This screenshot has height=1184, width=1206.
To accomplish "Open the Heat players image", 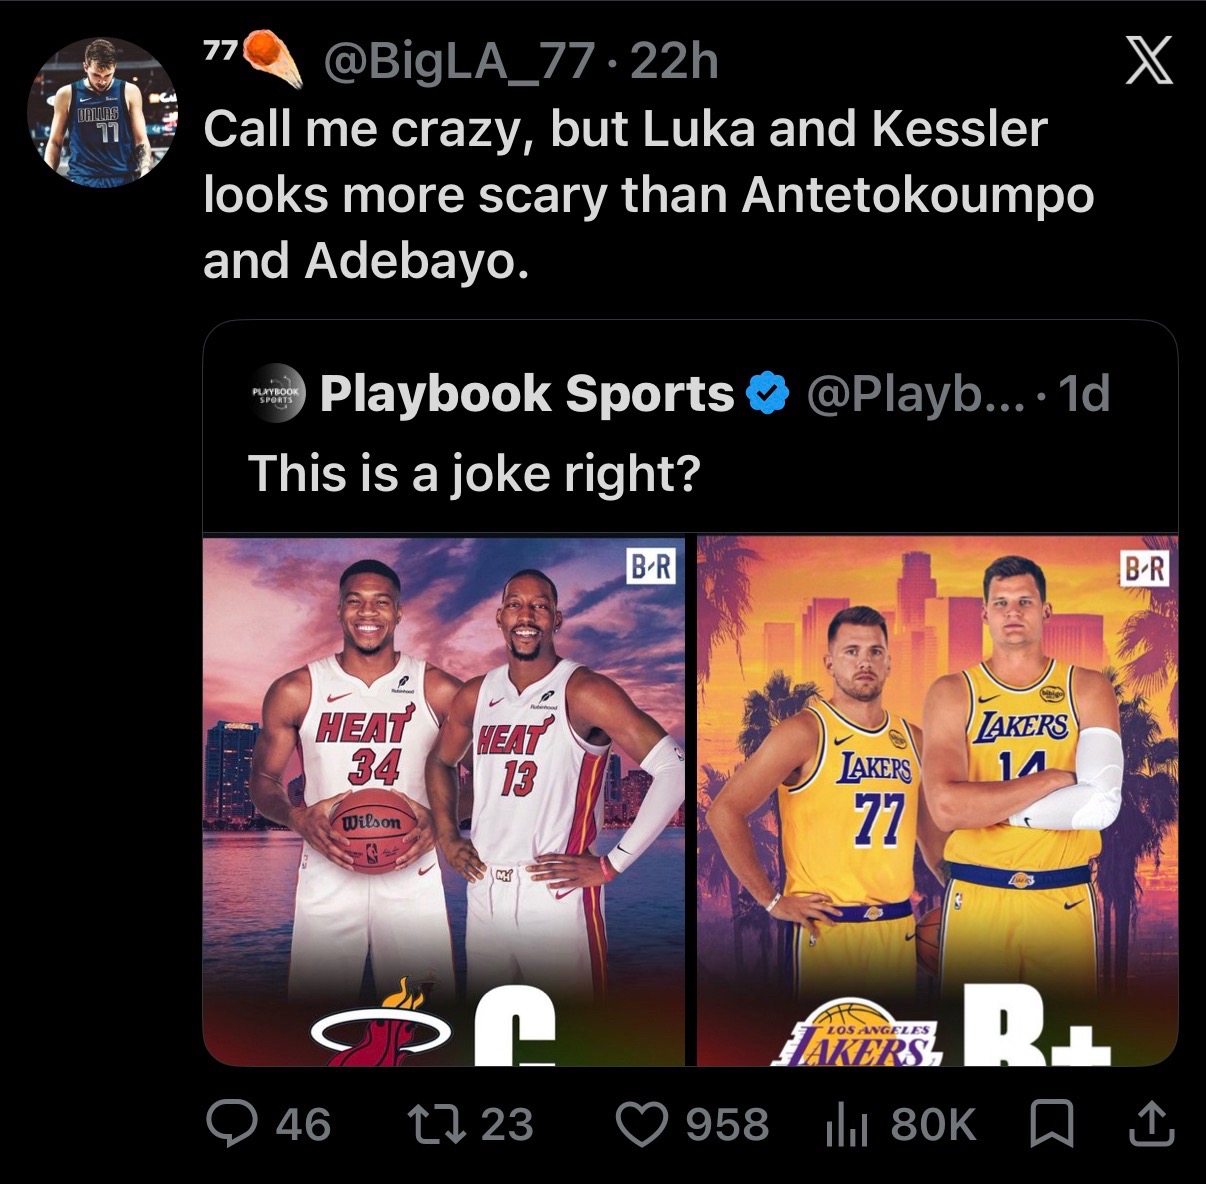I will pyautogui.click(x=444, y=801).
